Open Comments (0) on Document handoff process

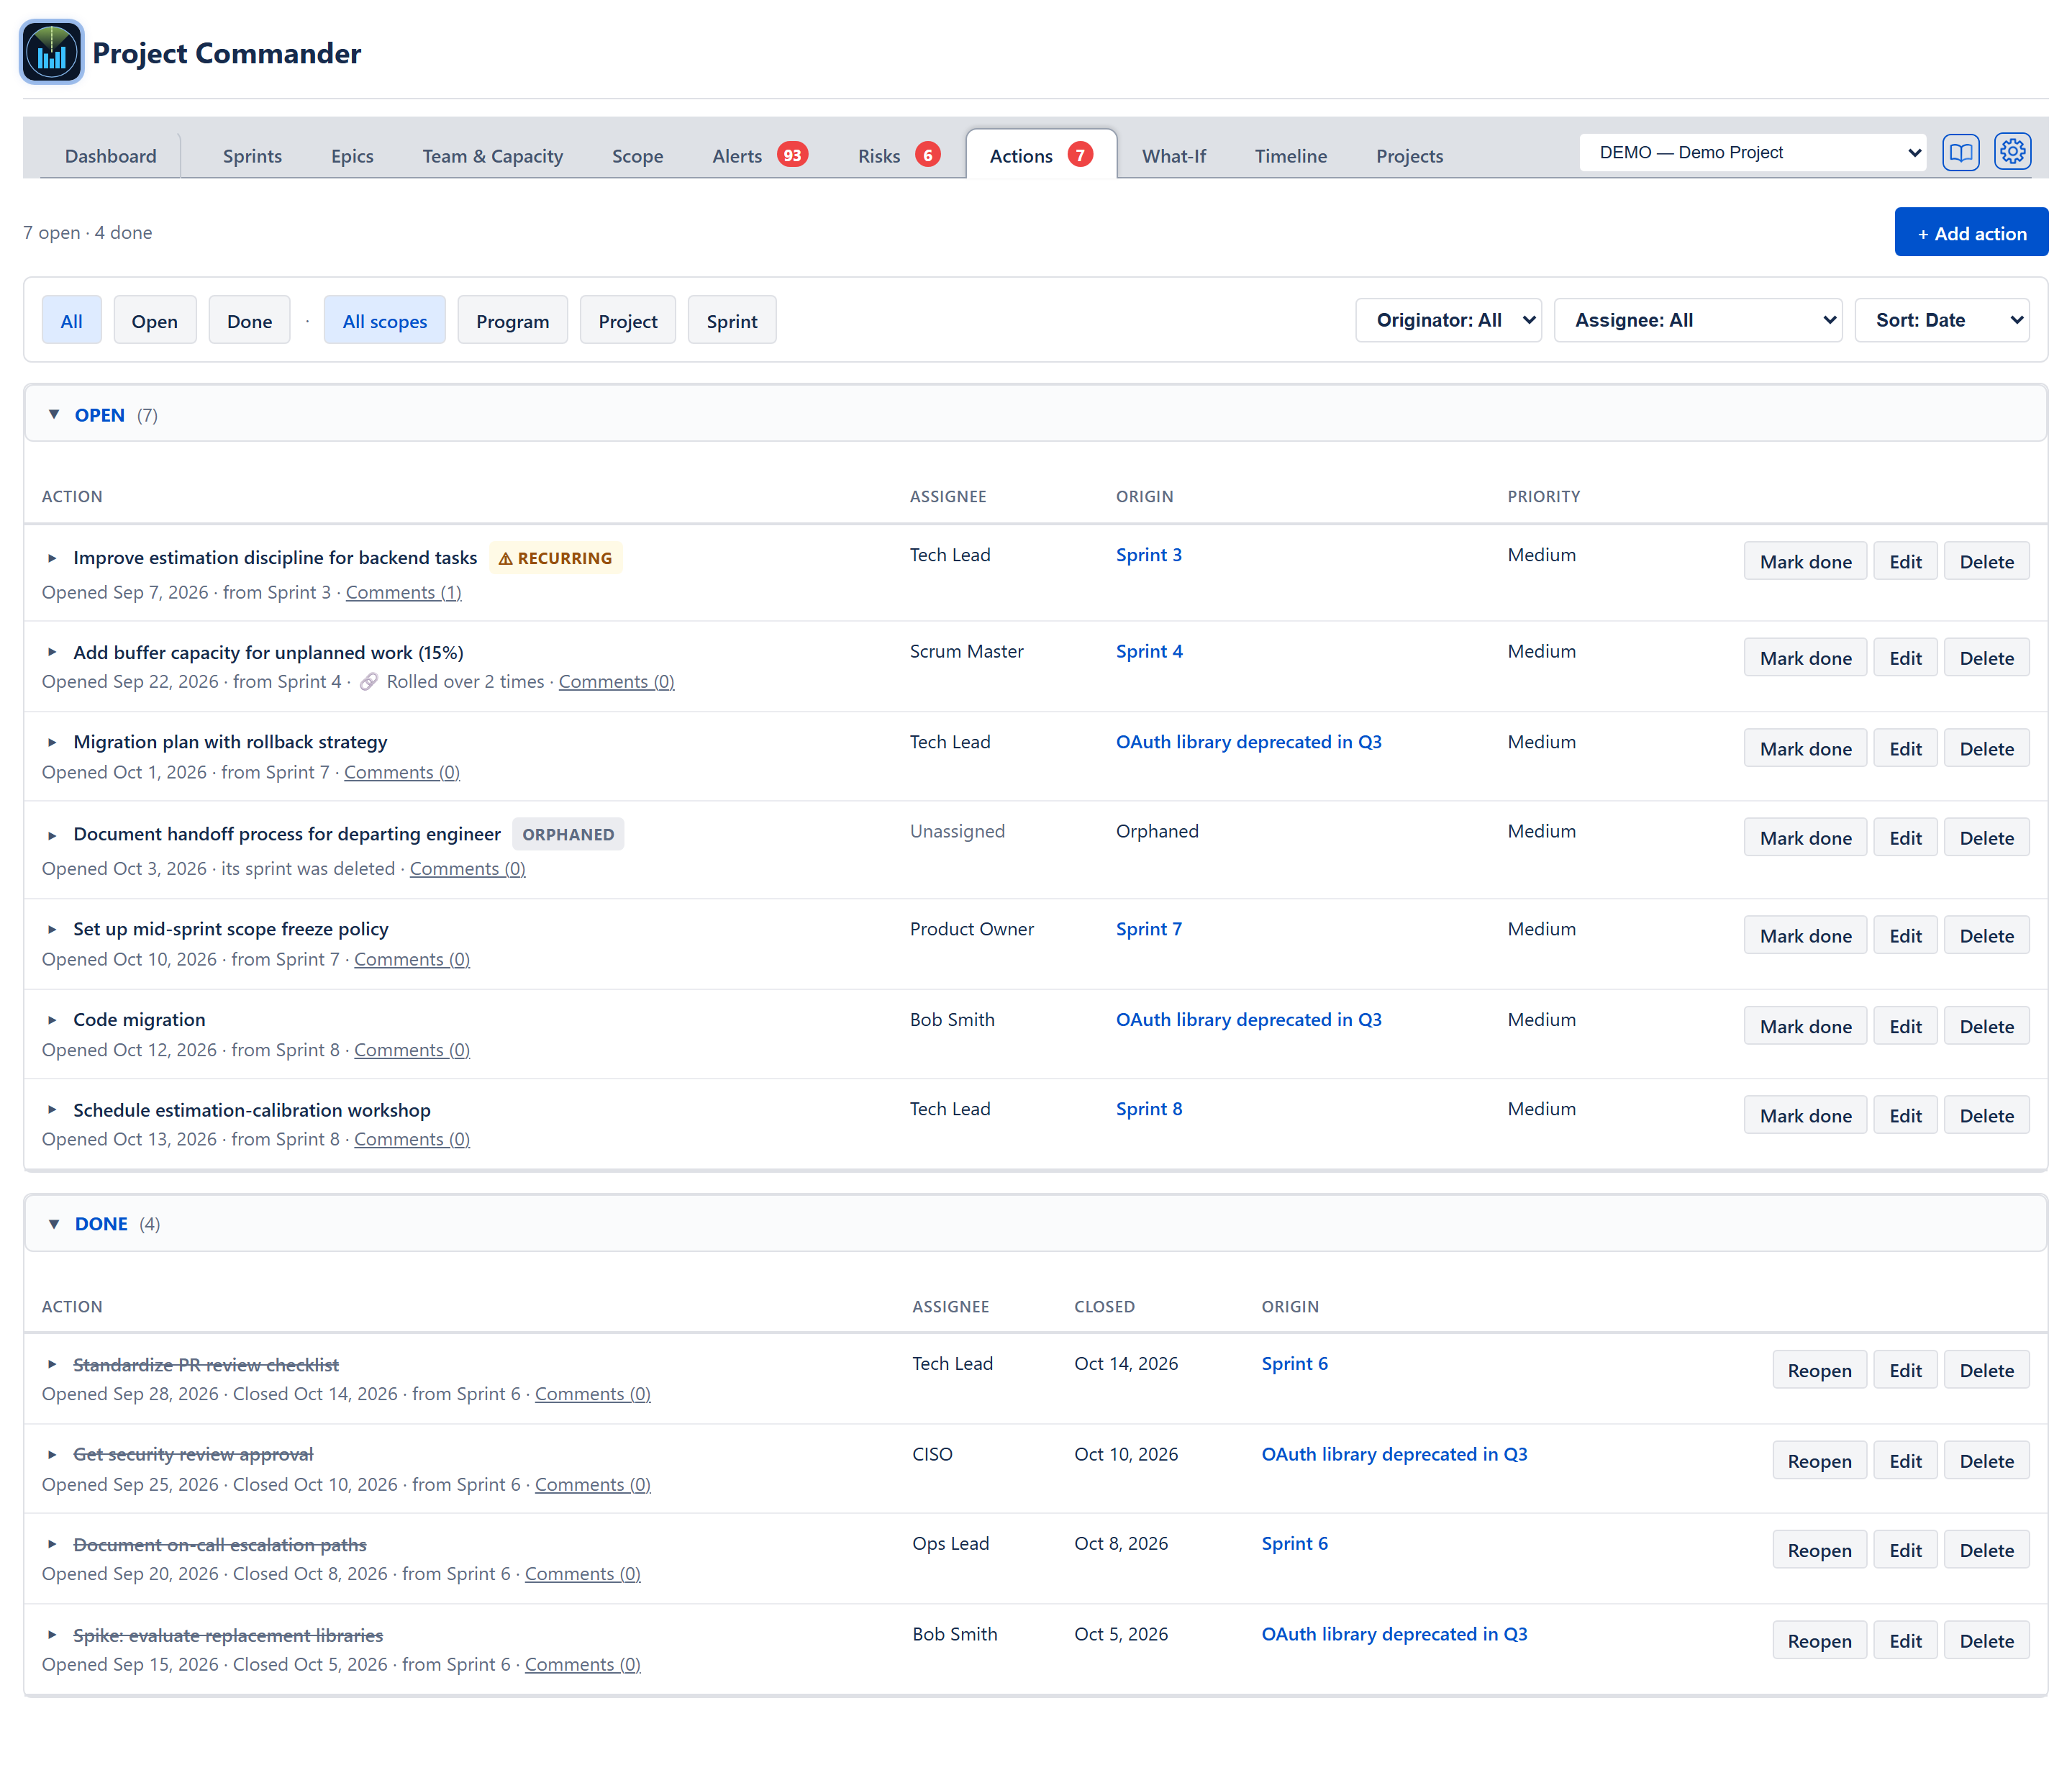click(467, 868)
